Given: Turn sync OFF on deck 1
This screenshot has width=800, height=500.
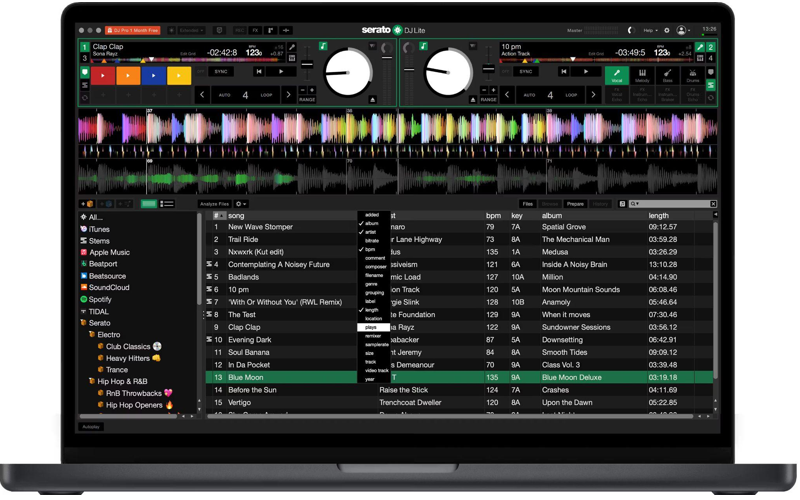Looking at the screenshot, I should point(201,72).
